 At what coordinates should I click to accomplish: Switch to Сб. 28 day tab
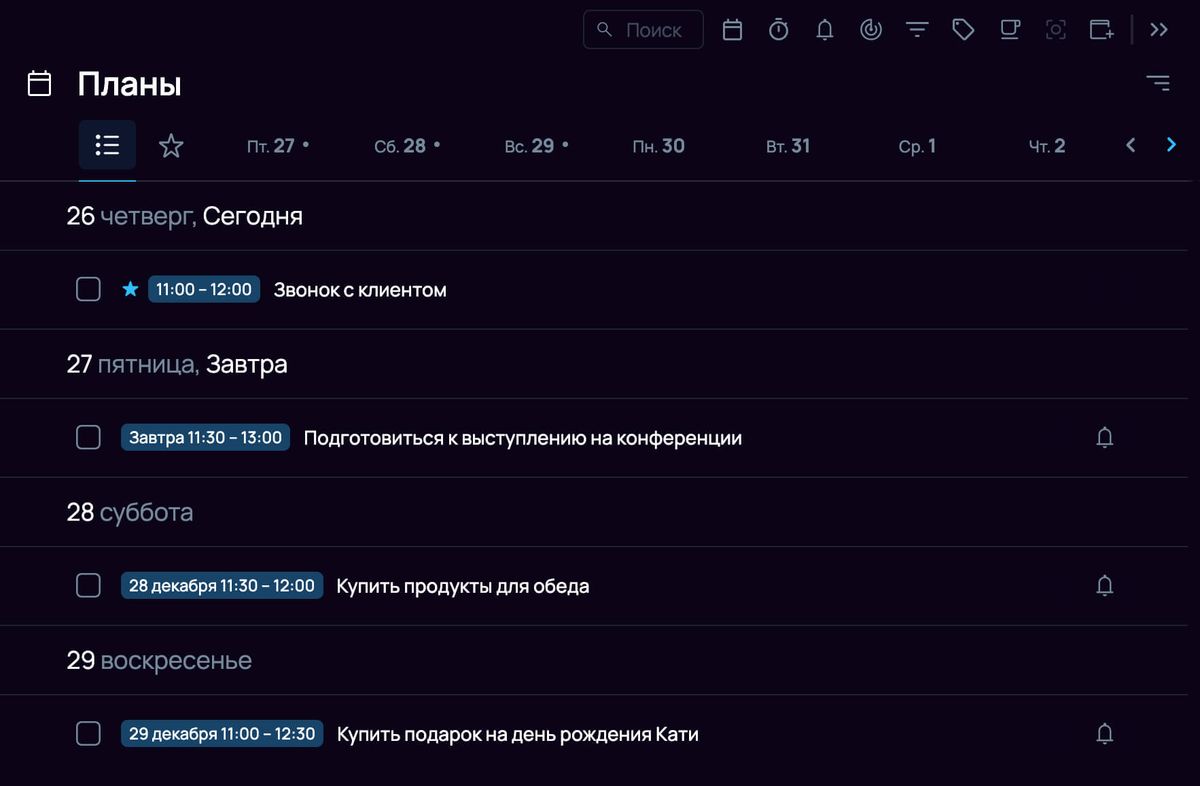404,145
